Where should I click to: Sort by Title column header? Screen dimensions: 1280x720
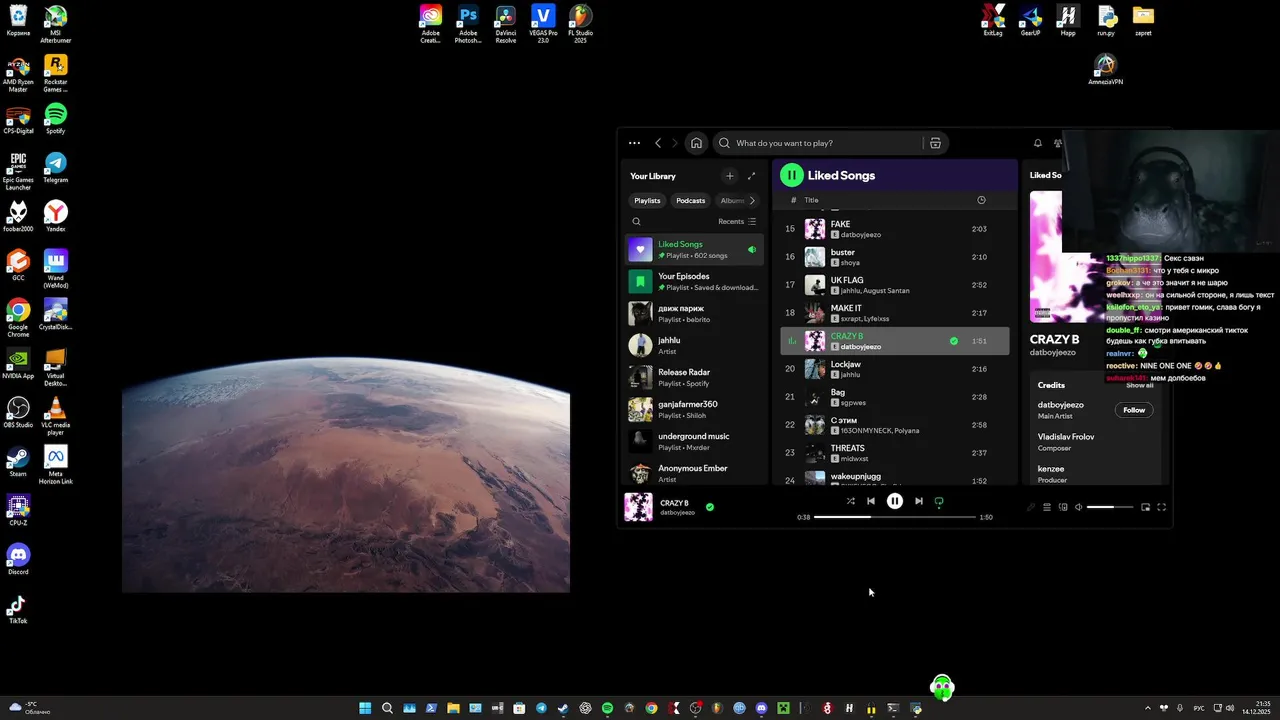coord(811,200)
